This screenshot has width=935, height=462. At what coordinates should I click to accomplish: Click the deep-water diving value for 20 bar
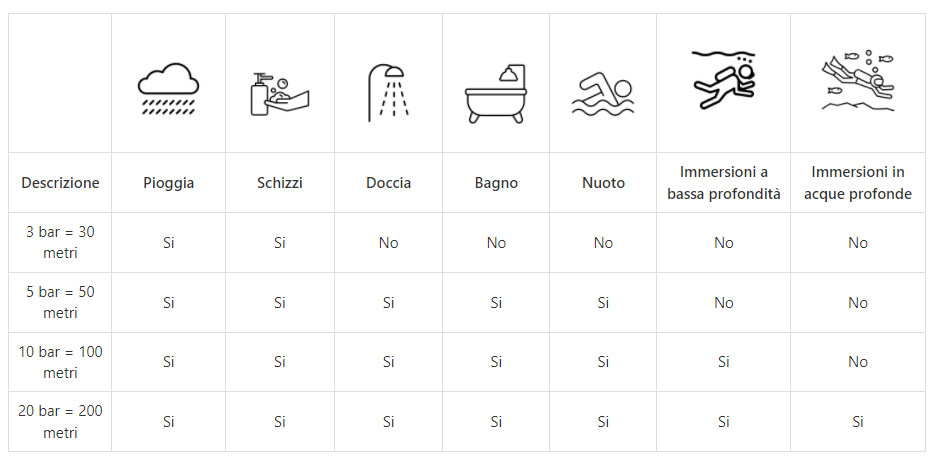[857, 423]
